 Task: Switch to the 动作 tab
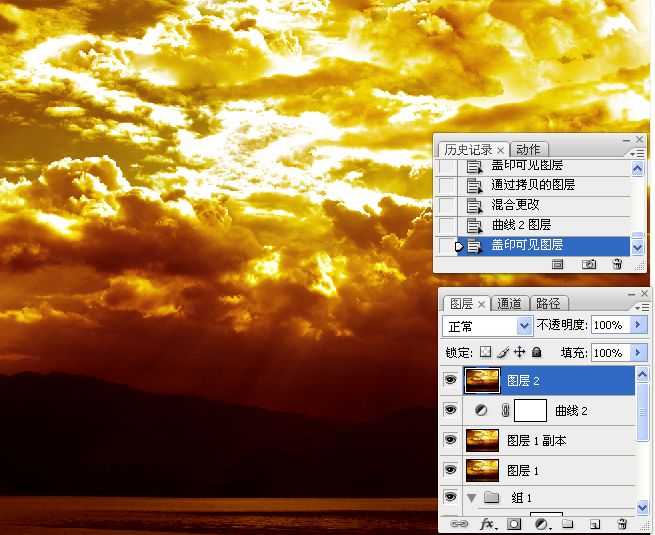(528, 150)
